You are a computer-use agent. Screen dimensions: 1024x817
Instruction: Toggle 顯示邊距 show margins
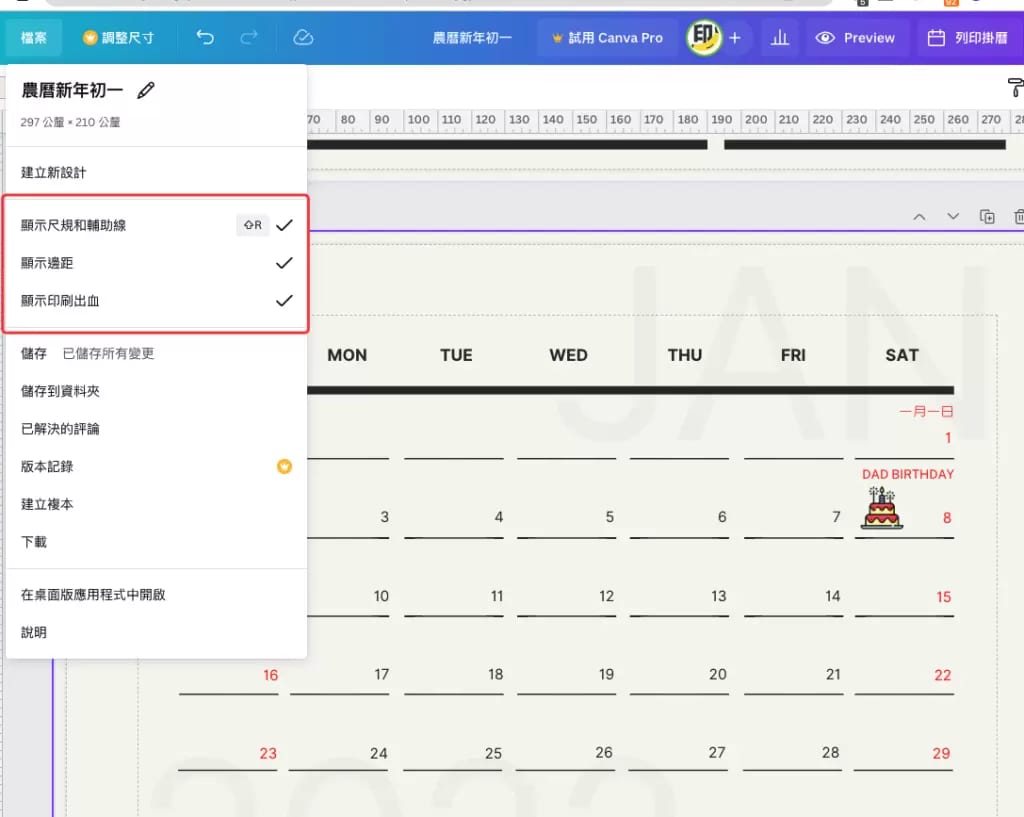pyautogui.click(x=155, y=263)
